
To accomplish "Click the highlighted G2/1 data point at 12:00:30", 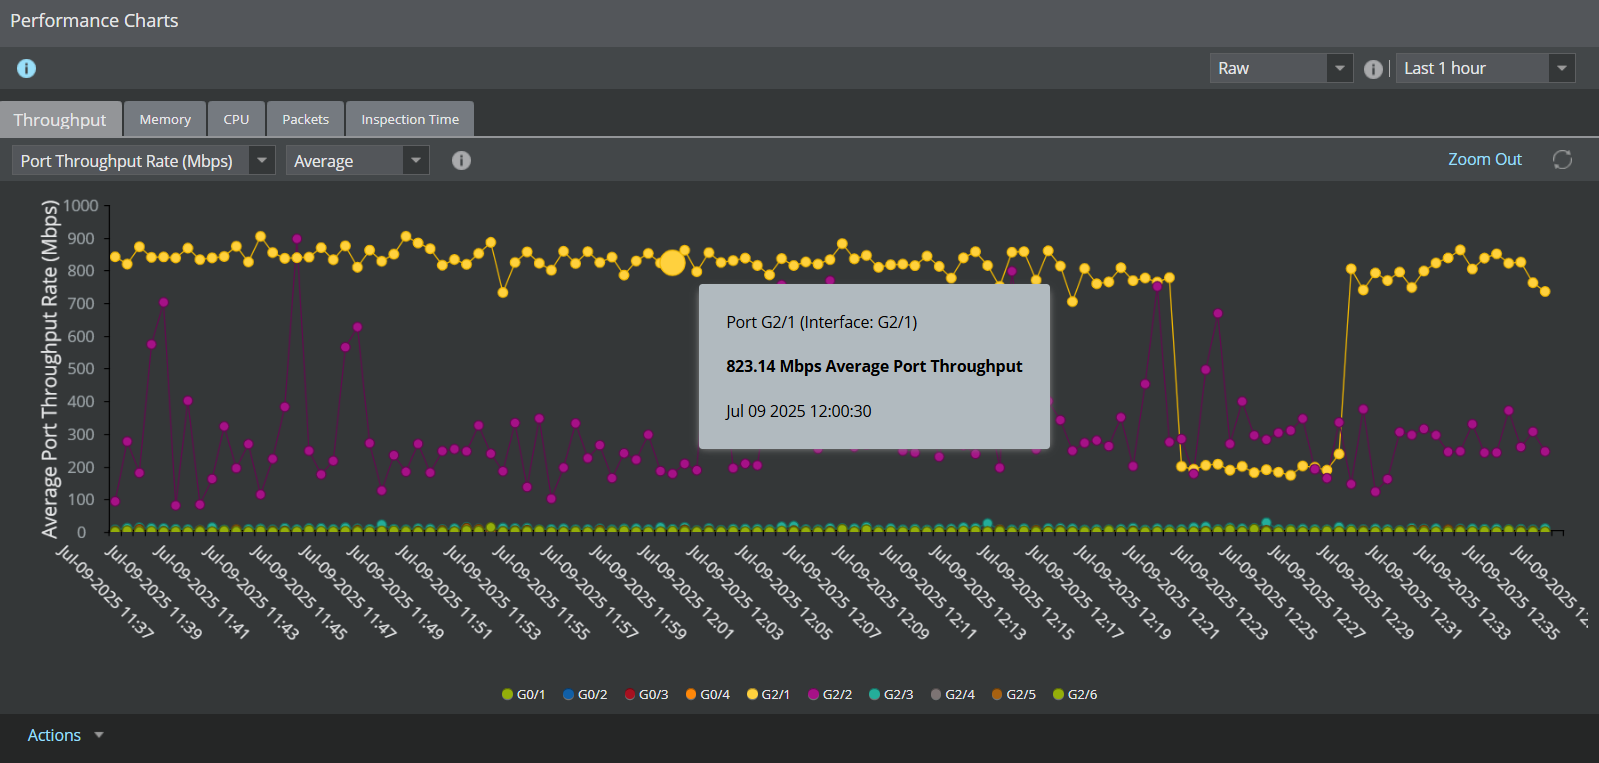I will pos(672,263).
